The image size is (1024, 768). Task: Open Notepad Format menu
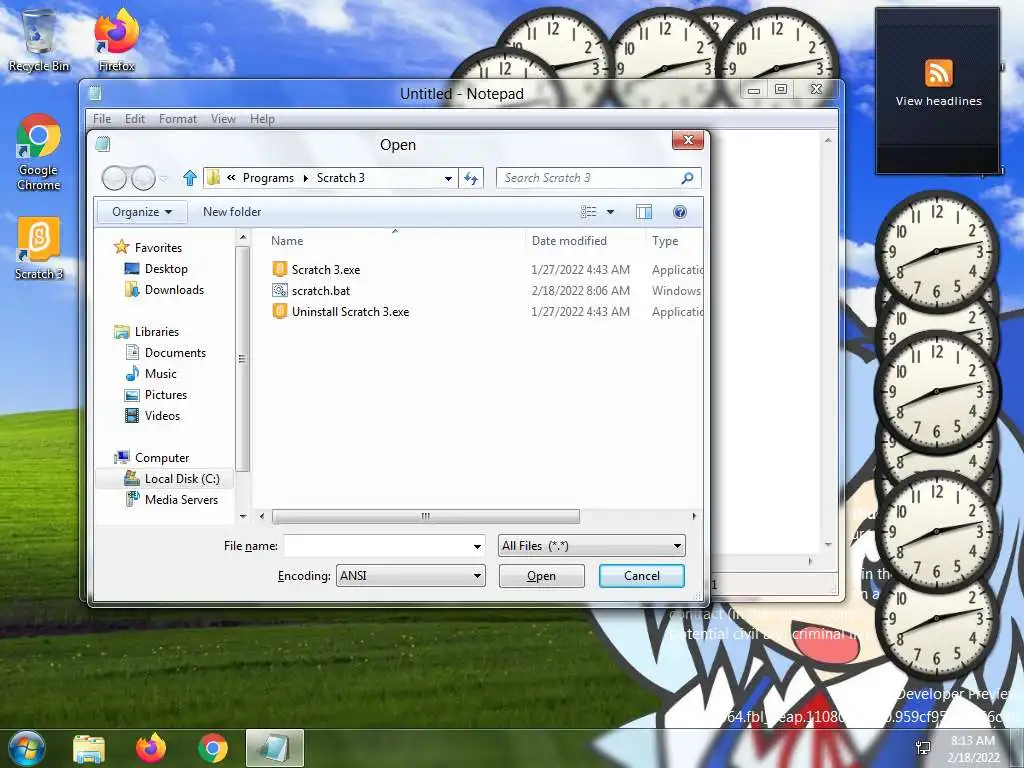pyautogui.click(x=178, y=119)
